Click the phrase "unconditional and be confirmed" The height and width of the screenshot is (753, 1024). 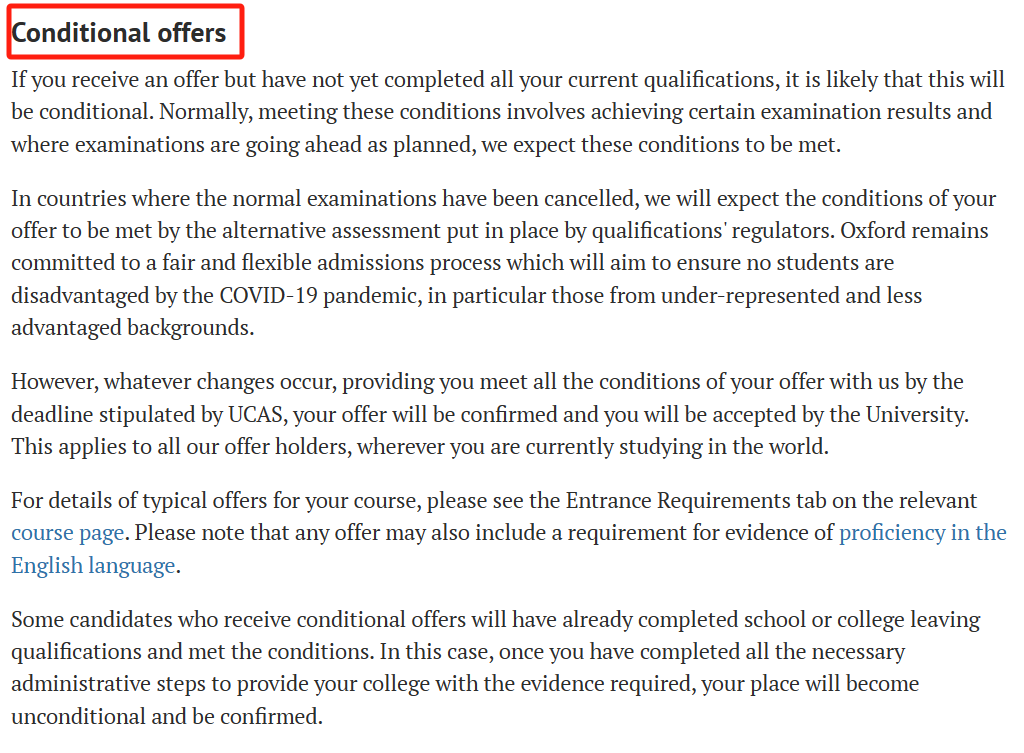click(166, 716)
